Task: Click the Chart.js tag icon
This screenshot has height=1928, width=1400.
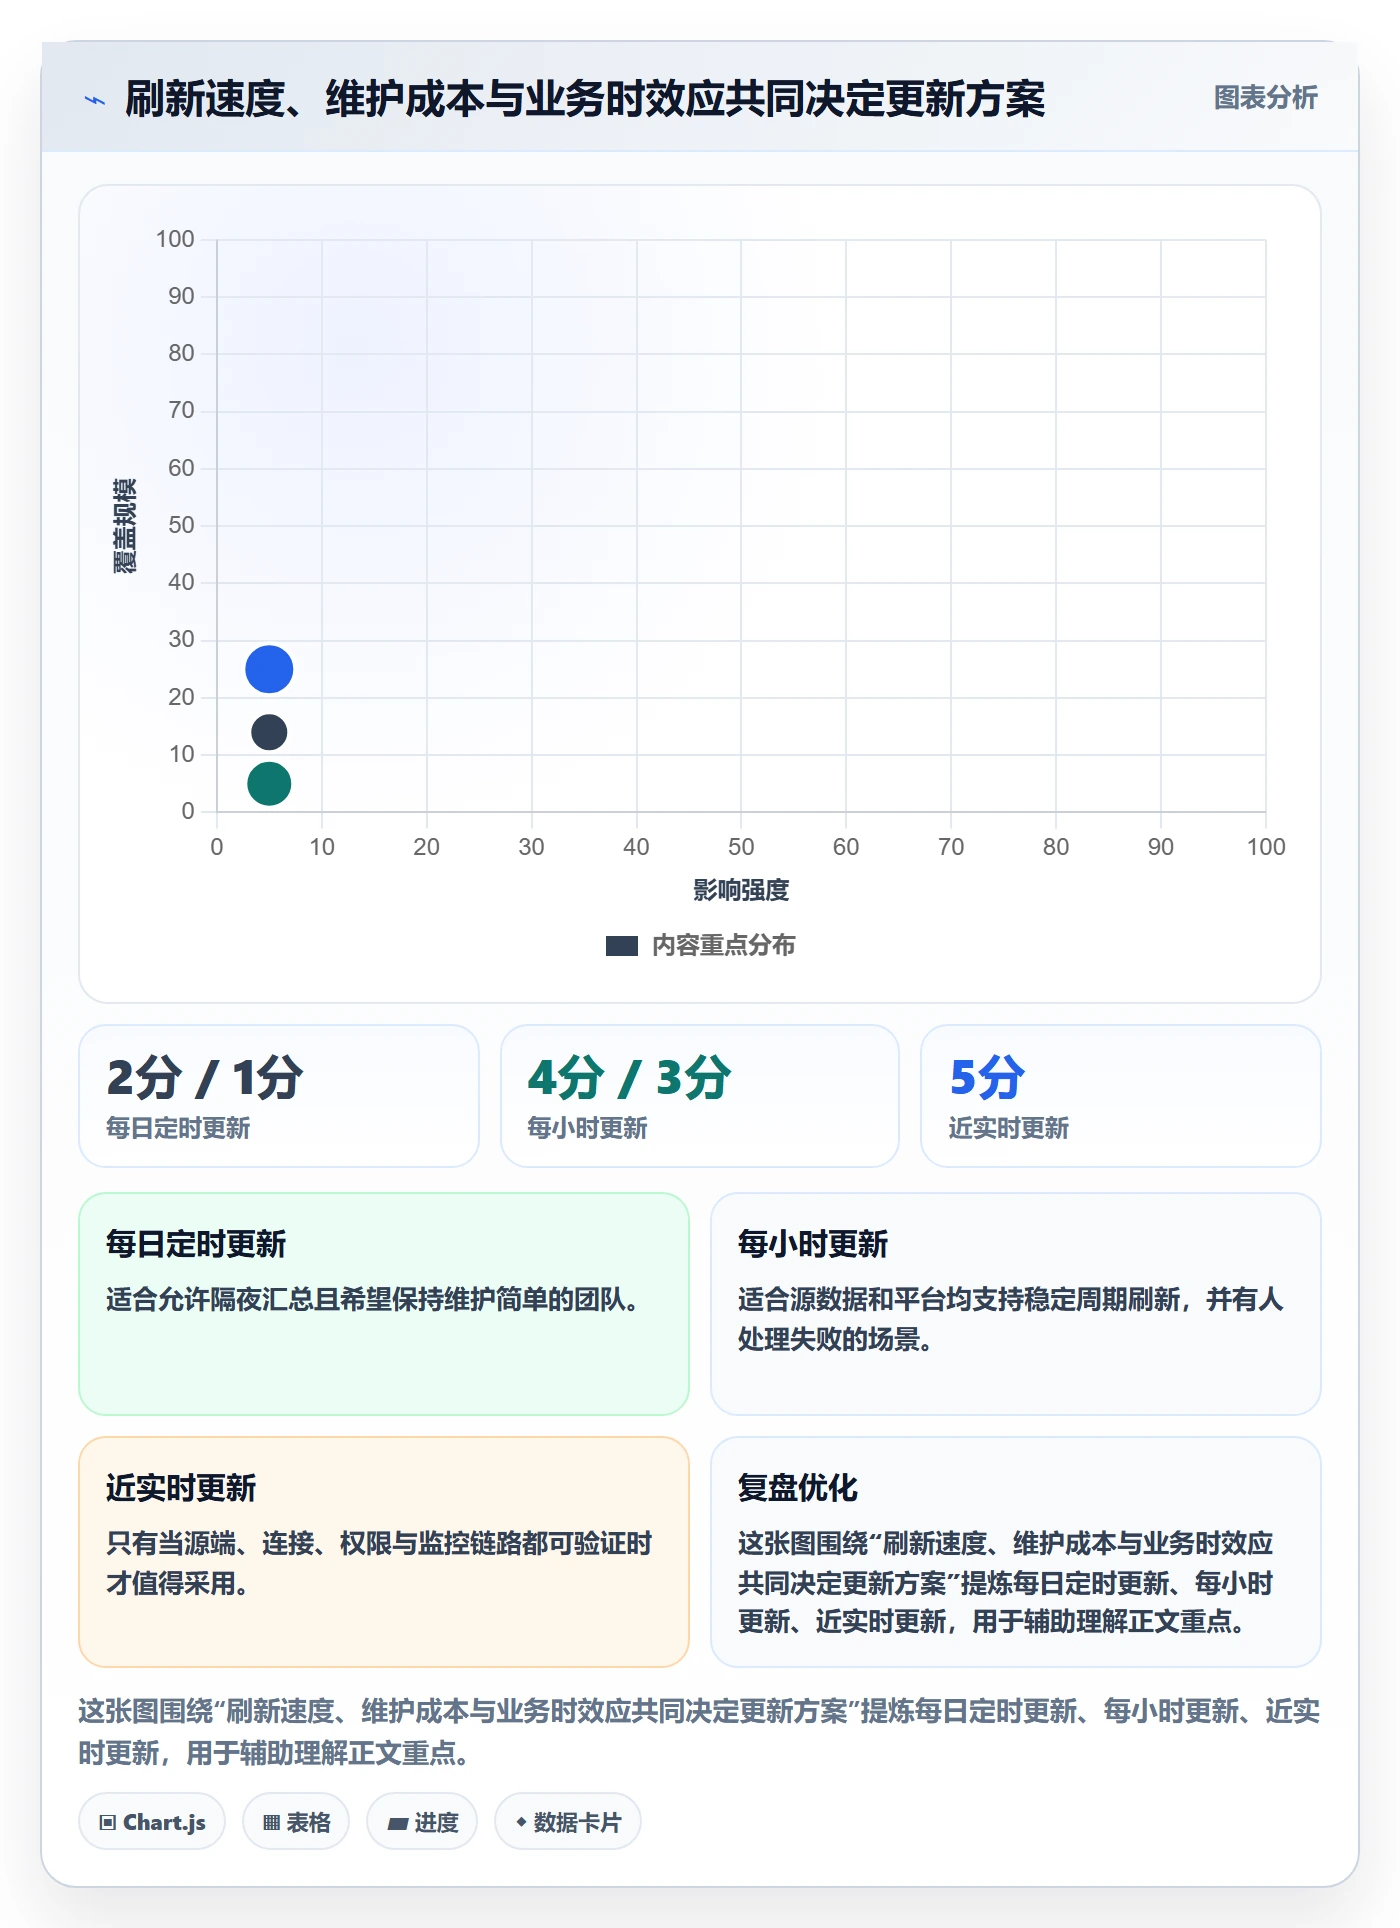Action: [108, 1822]
